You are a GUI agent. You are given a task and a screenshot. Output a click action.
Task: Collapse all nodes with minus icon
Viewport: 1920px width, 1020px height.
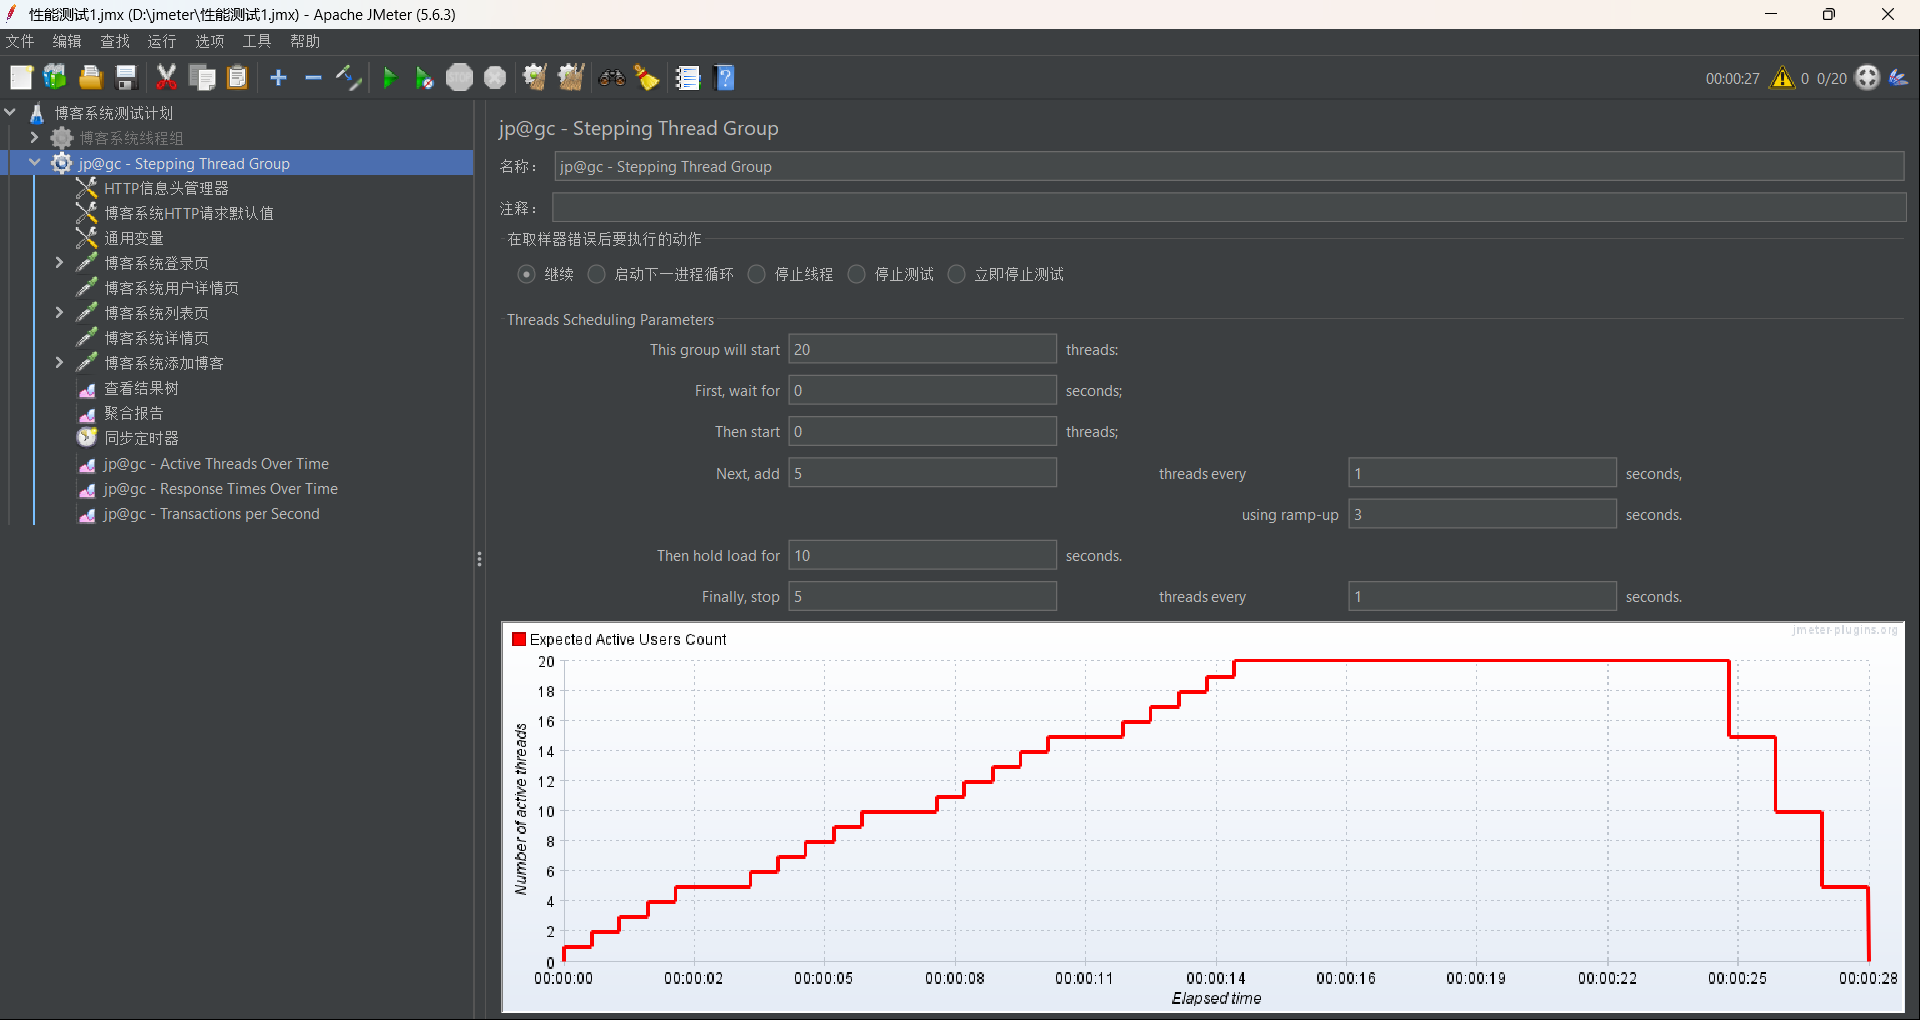coord(313,78)
